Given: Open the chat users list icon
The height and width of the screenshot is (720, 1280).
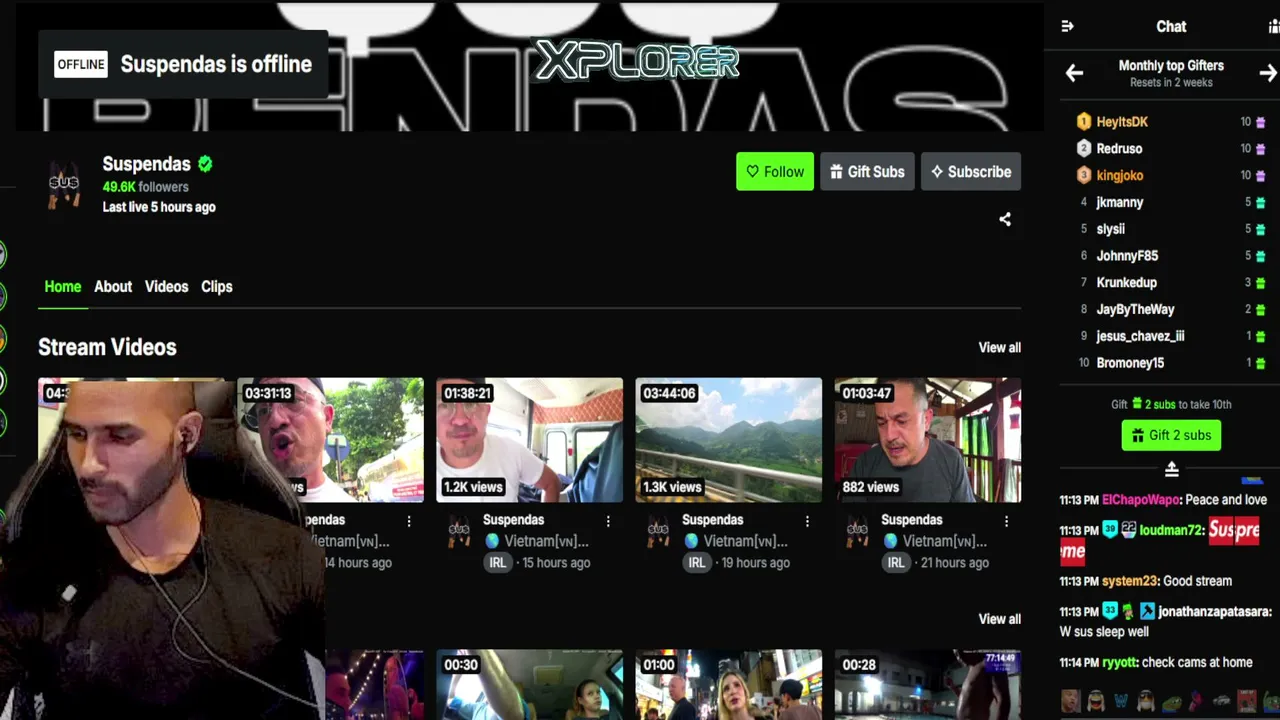Looking at the screenshot, I should click(1273, 27).
